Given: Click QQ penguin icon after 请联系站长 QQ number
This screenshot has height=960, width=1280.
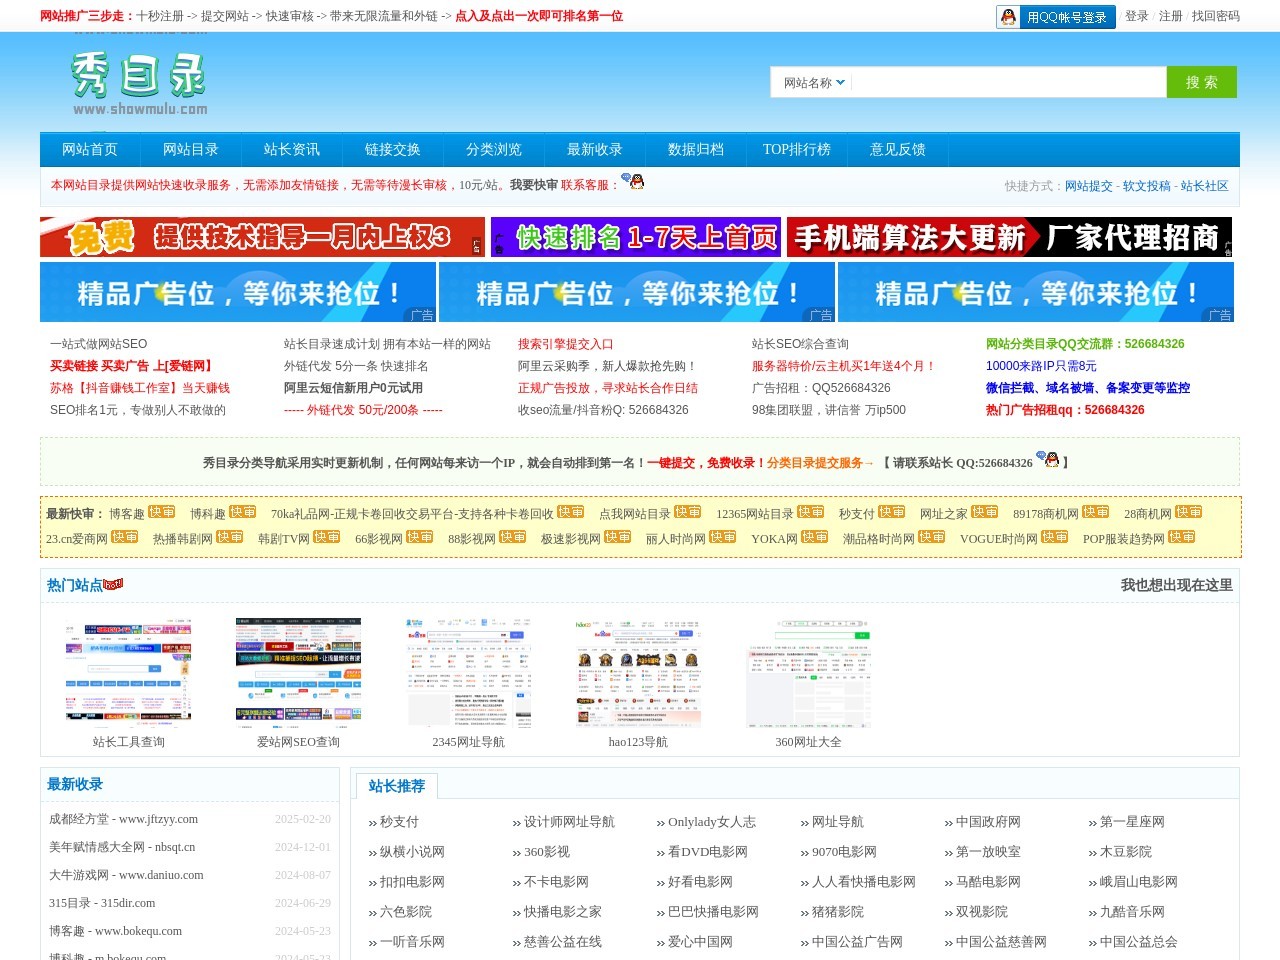Looking at the screenshot, I should pyautogui.click(x=1047, y=460).
